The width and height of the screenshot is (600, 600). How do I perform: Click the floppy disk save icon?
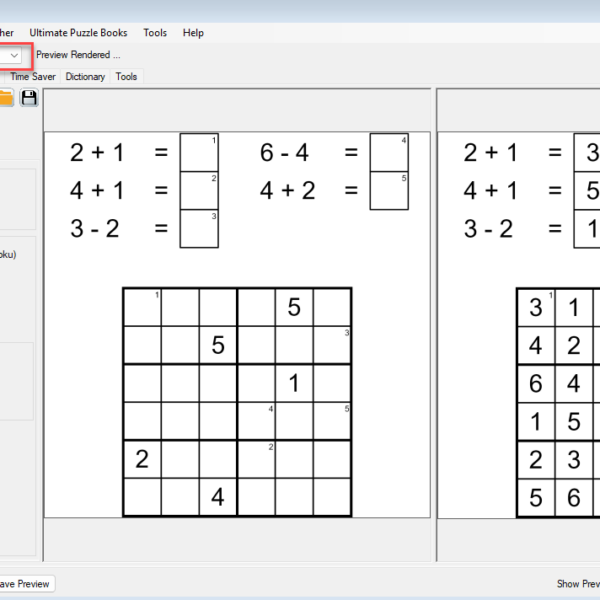[x=29, y=98]
